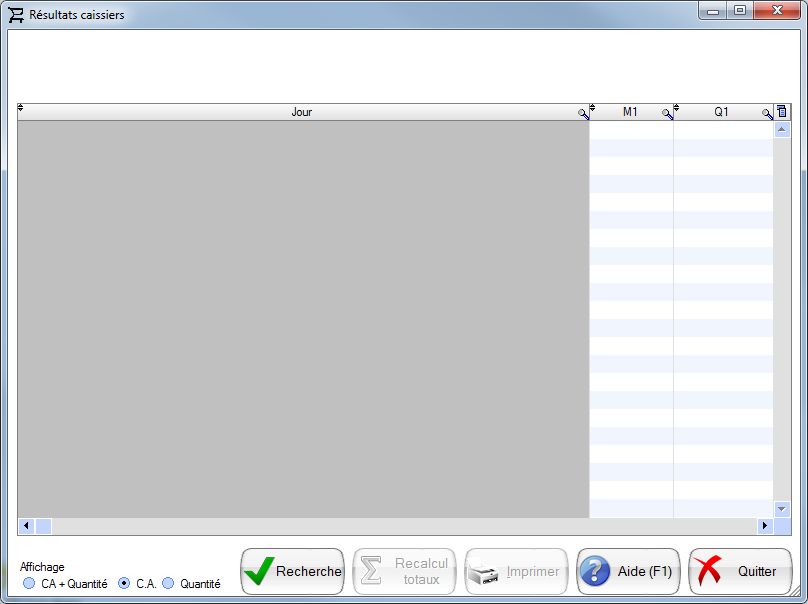Click the vertical scrollbar down arrow

point(783,508)
